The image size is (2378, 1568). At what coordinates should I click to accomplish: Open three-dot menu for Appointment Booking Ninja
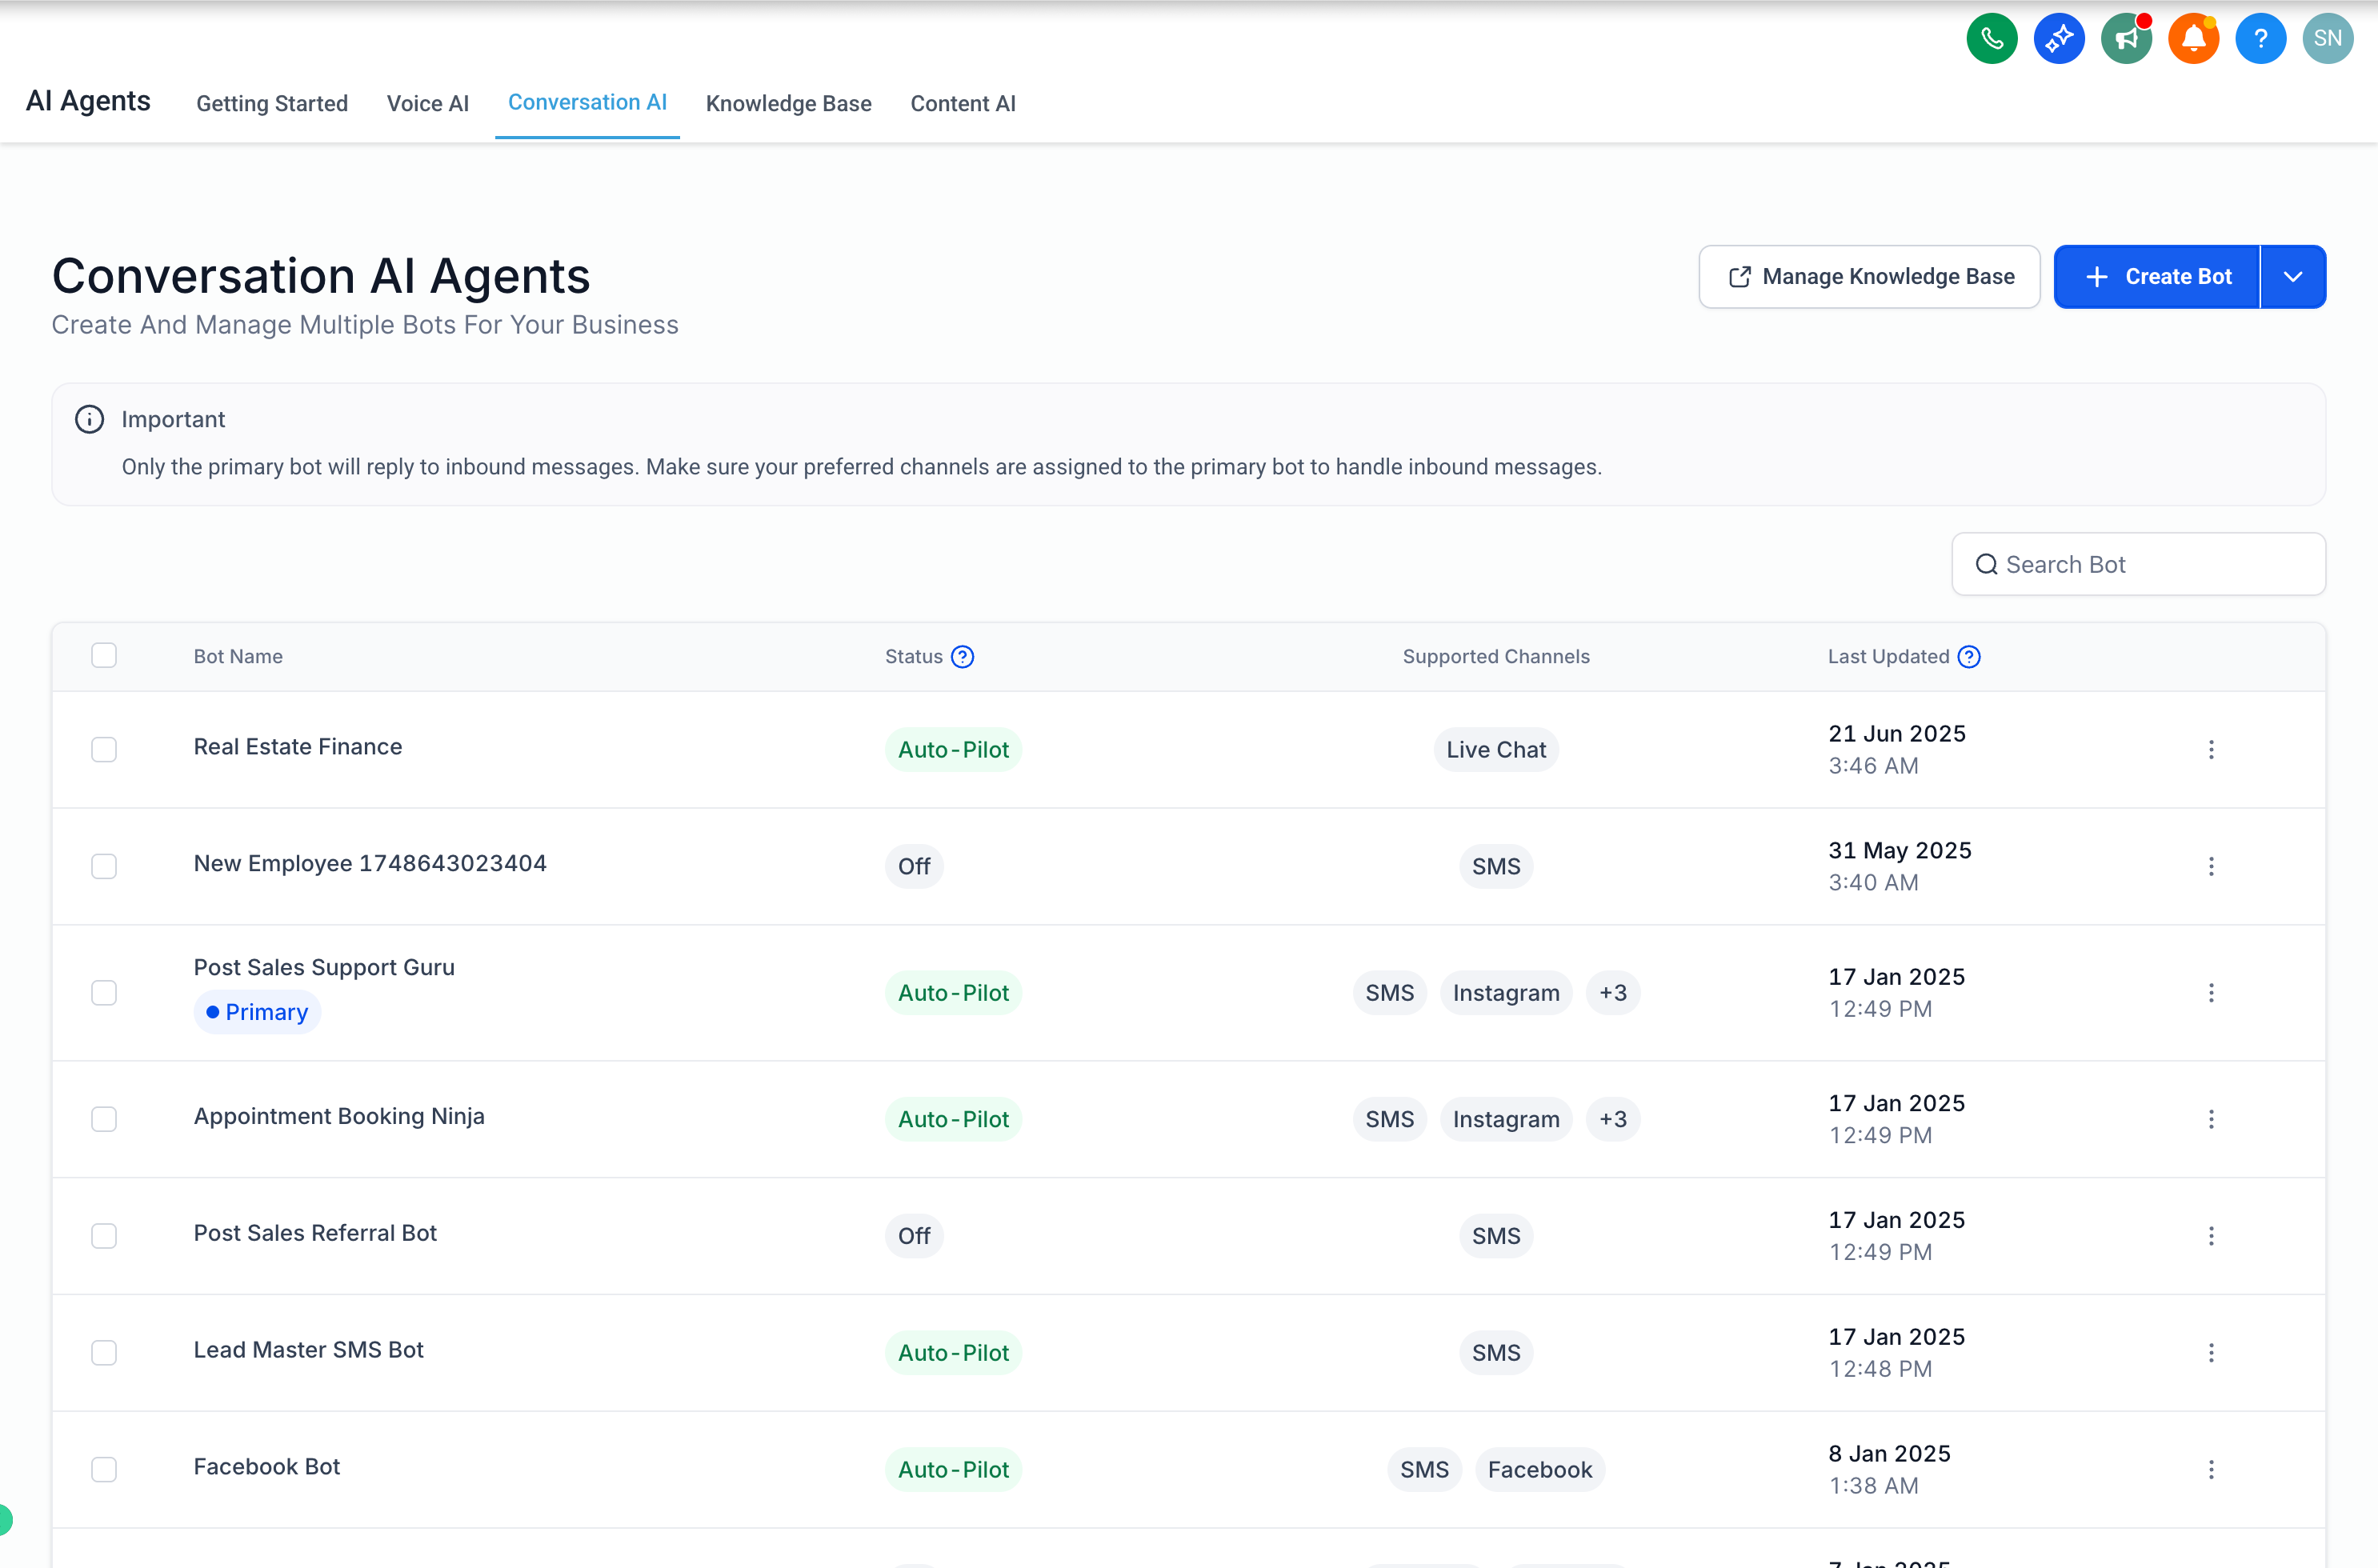(2211, 1119)
